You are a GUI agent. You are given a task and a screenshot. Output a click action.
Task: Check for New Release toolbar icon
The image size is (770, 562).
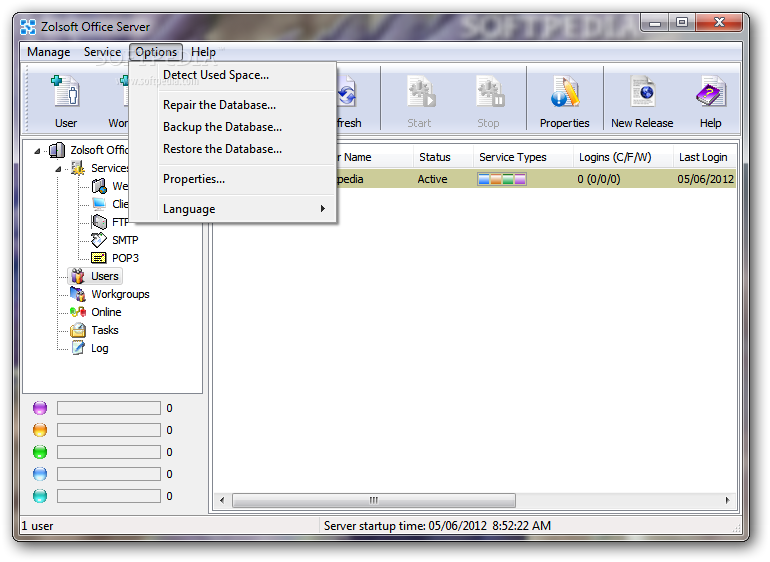[x=642, y=92]
